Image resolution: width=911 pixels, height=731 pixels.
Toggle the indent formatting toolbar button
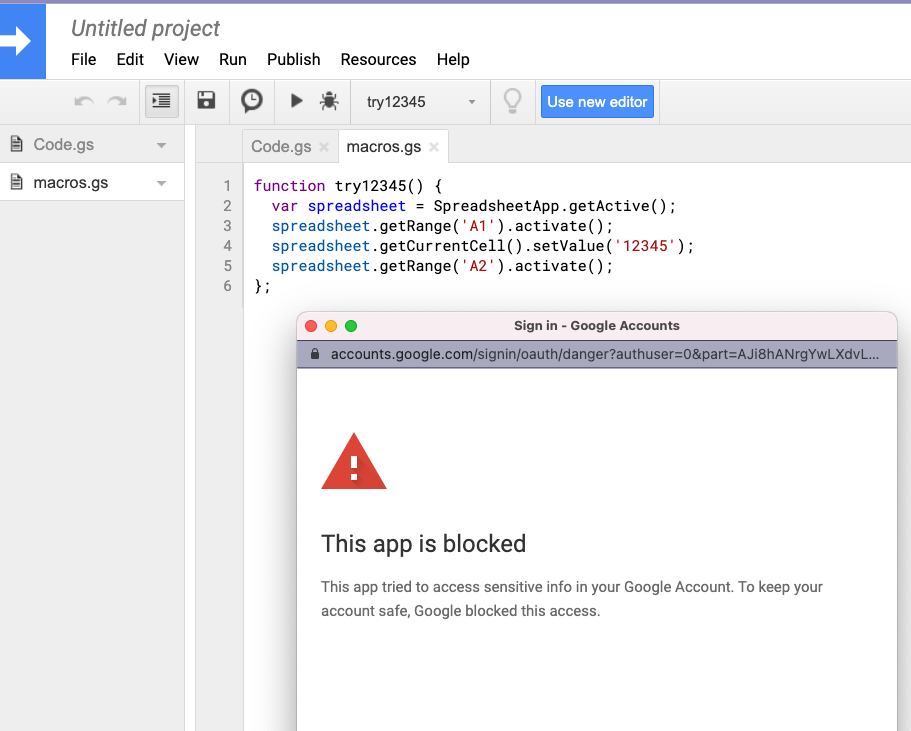[x=161, y=101]
